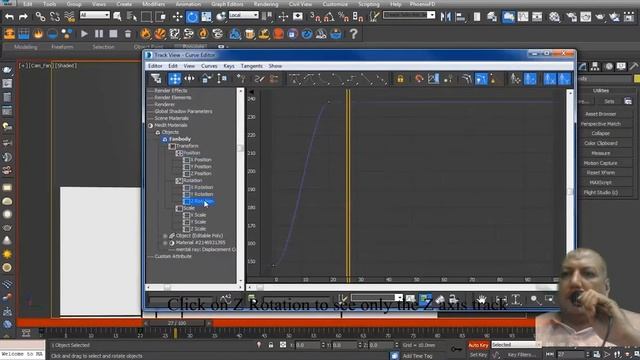
Task: Collapse the Rotation node expander
Action: (179, 180)
